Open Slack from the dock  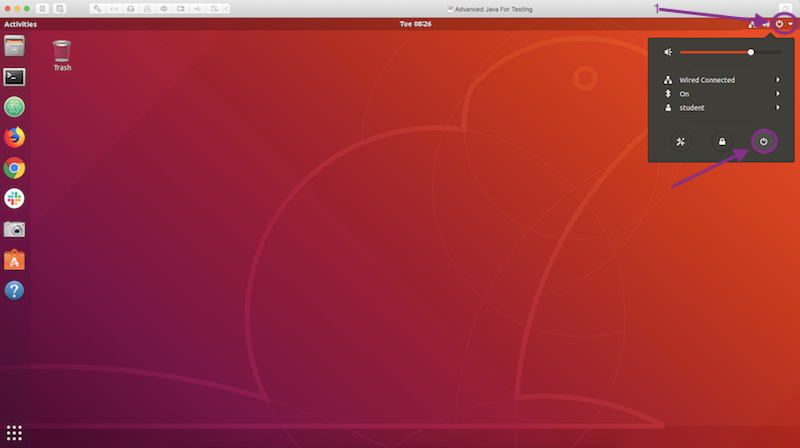pyautogui.click(x=14, y=198)
